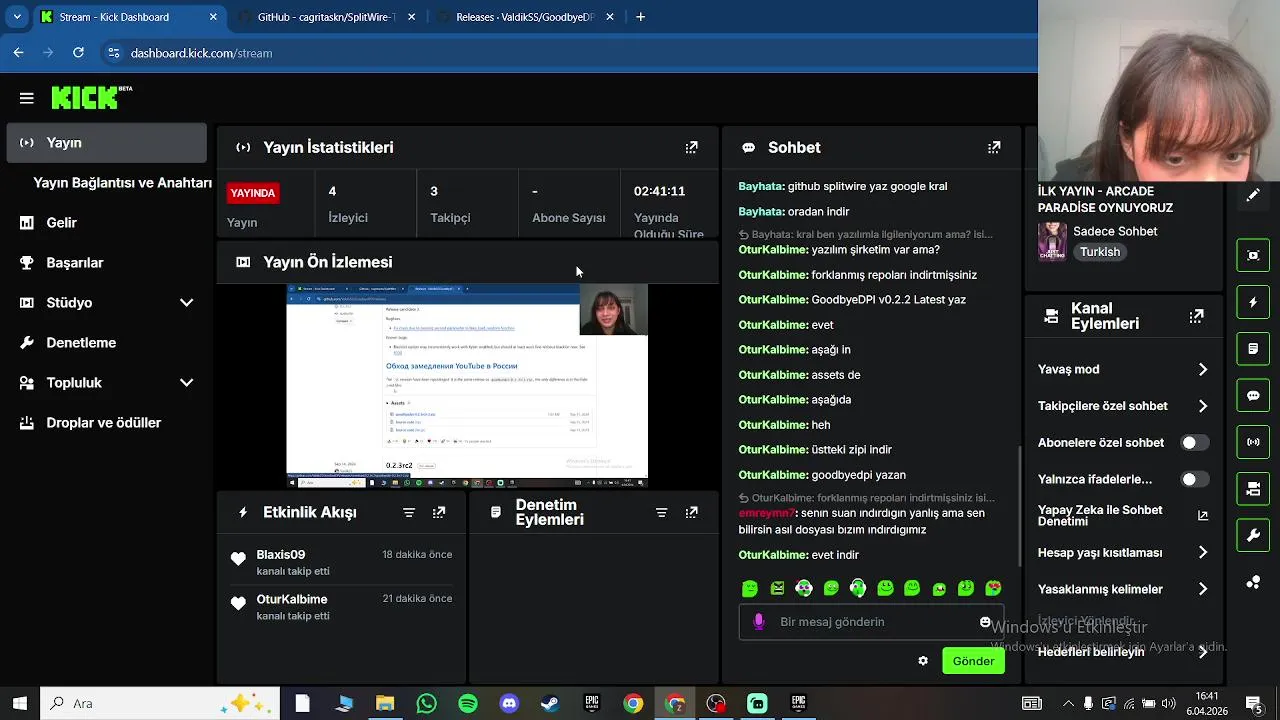
Task: Pop out the Etkinlik Akışı panel
Action: point(439,512)
